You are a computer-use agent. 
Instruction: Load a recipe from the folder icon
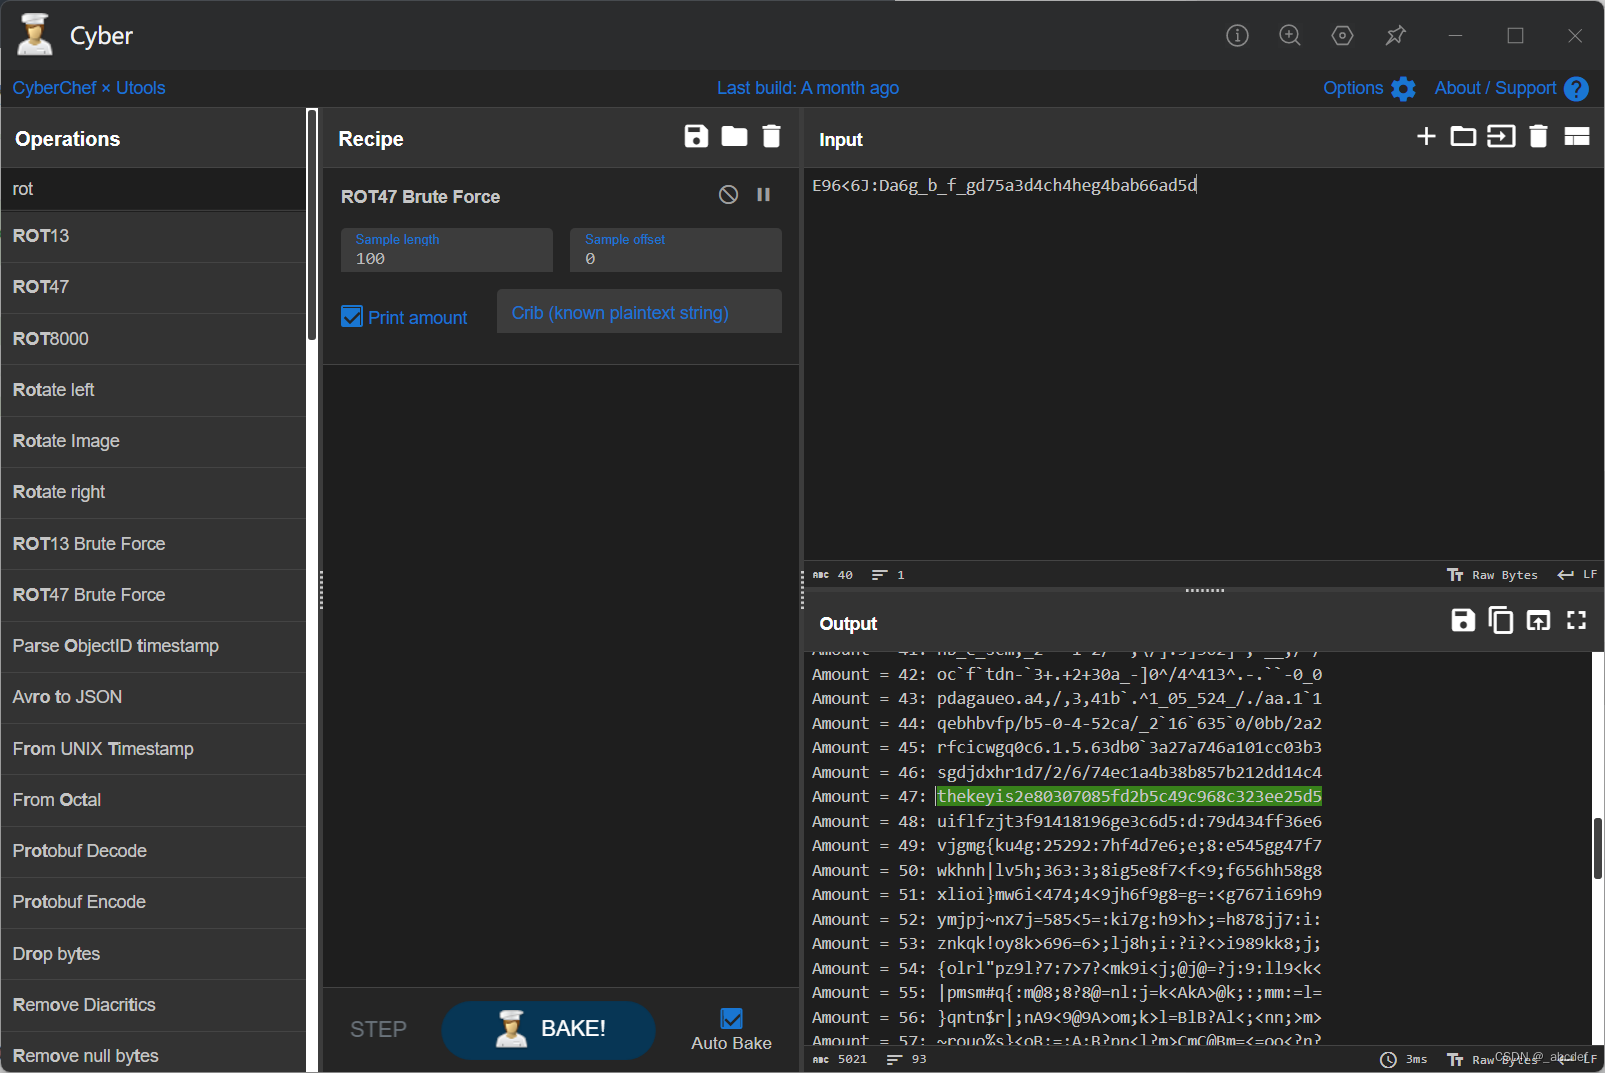[x=734, y=137]
